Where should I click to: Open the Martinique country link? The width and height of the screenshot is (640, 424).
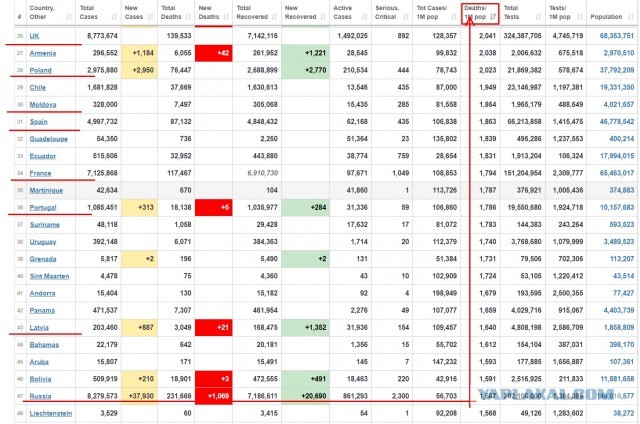tap(46, 190)
